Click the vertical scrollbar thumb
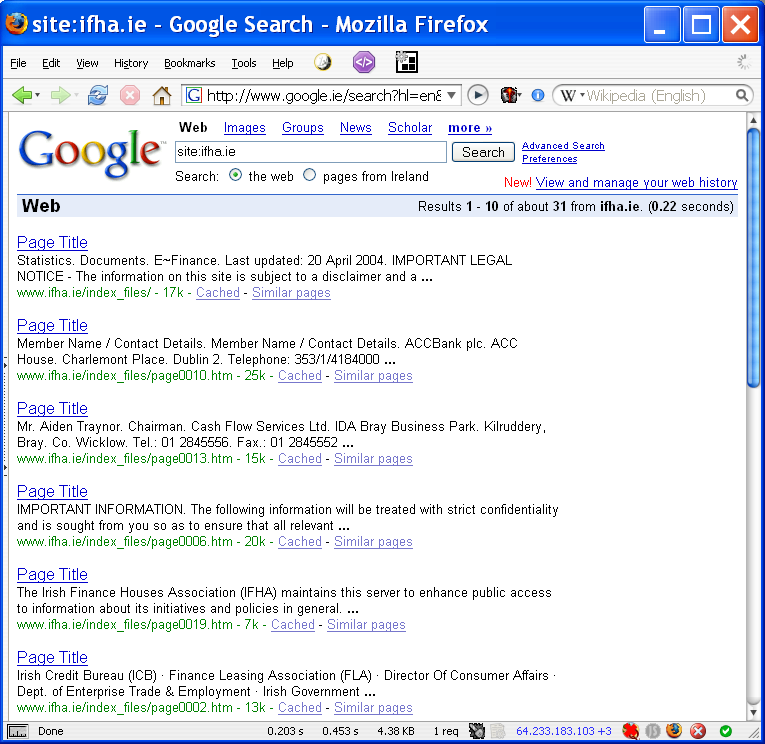Image resolution: width=765 pixels, height=744 pixels. tap(753, 258)
